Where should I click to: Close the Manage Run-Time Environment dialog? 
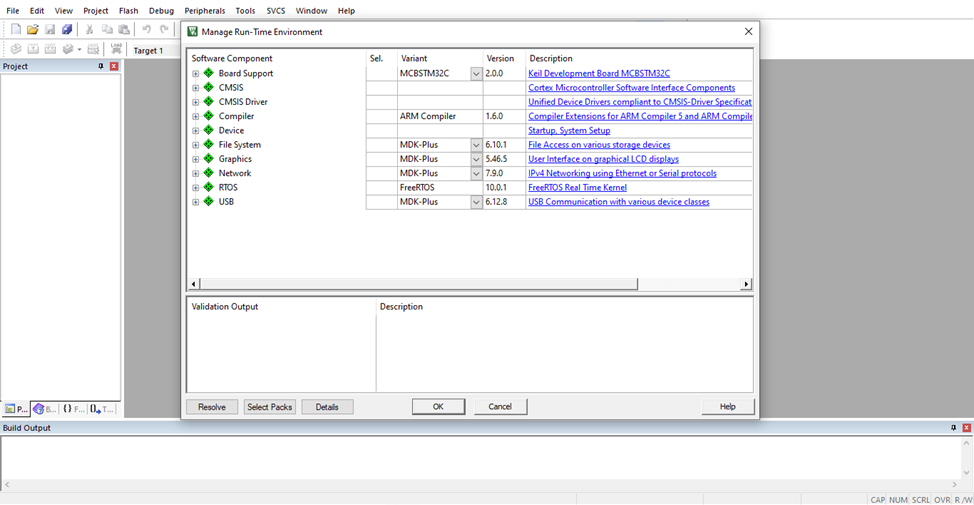(748, 32)
